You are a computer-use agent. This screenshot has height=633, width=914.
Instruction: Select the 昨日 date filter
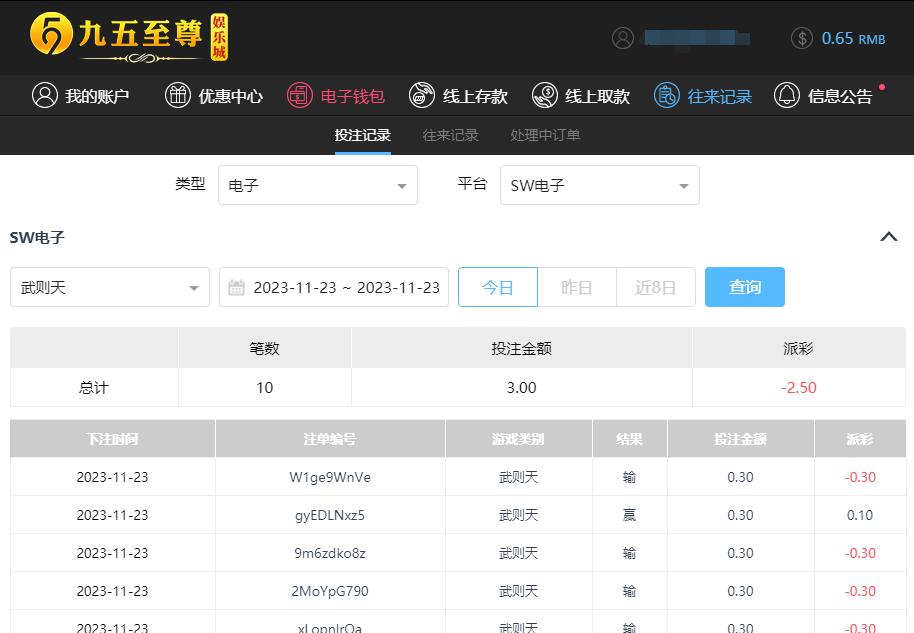[577, 287]
